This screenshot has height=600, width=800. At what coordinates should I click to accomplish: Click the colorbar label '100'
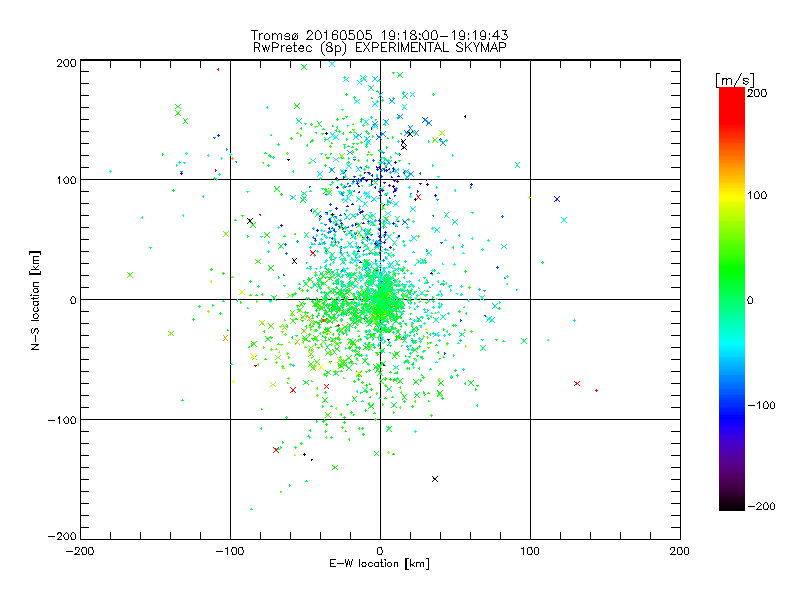(757, 195)
